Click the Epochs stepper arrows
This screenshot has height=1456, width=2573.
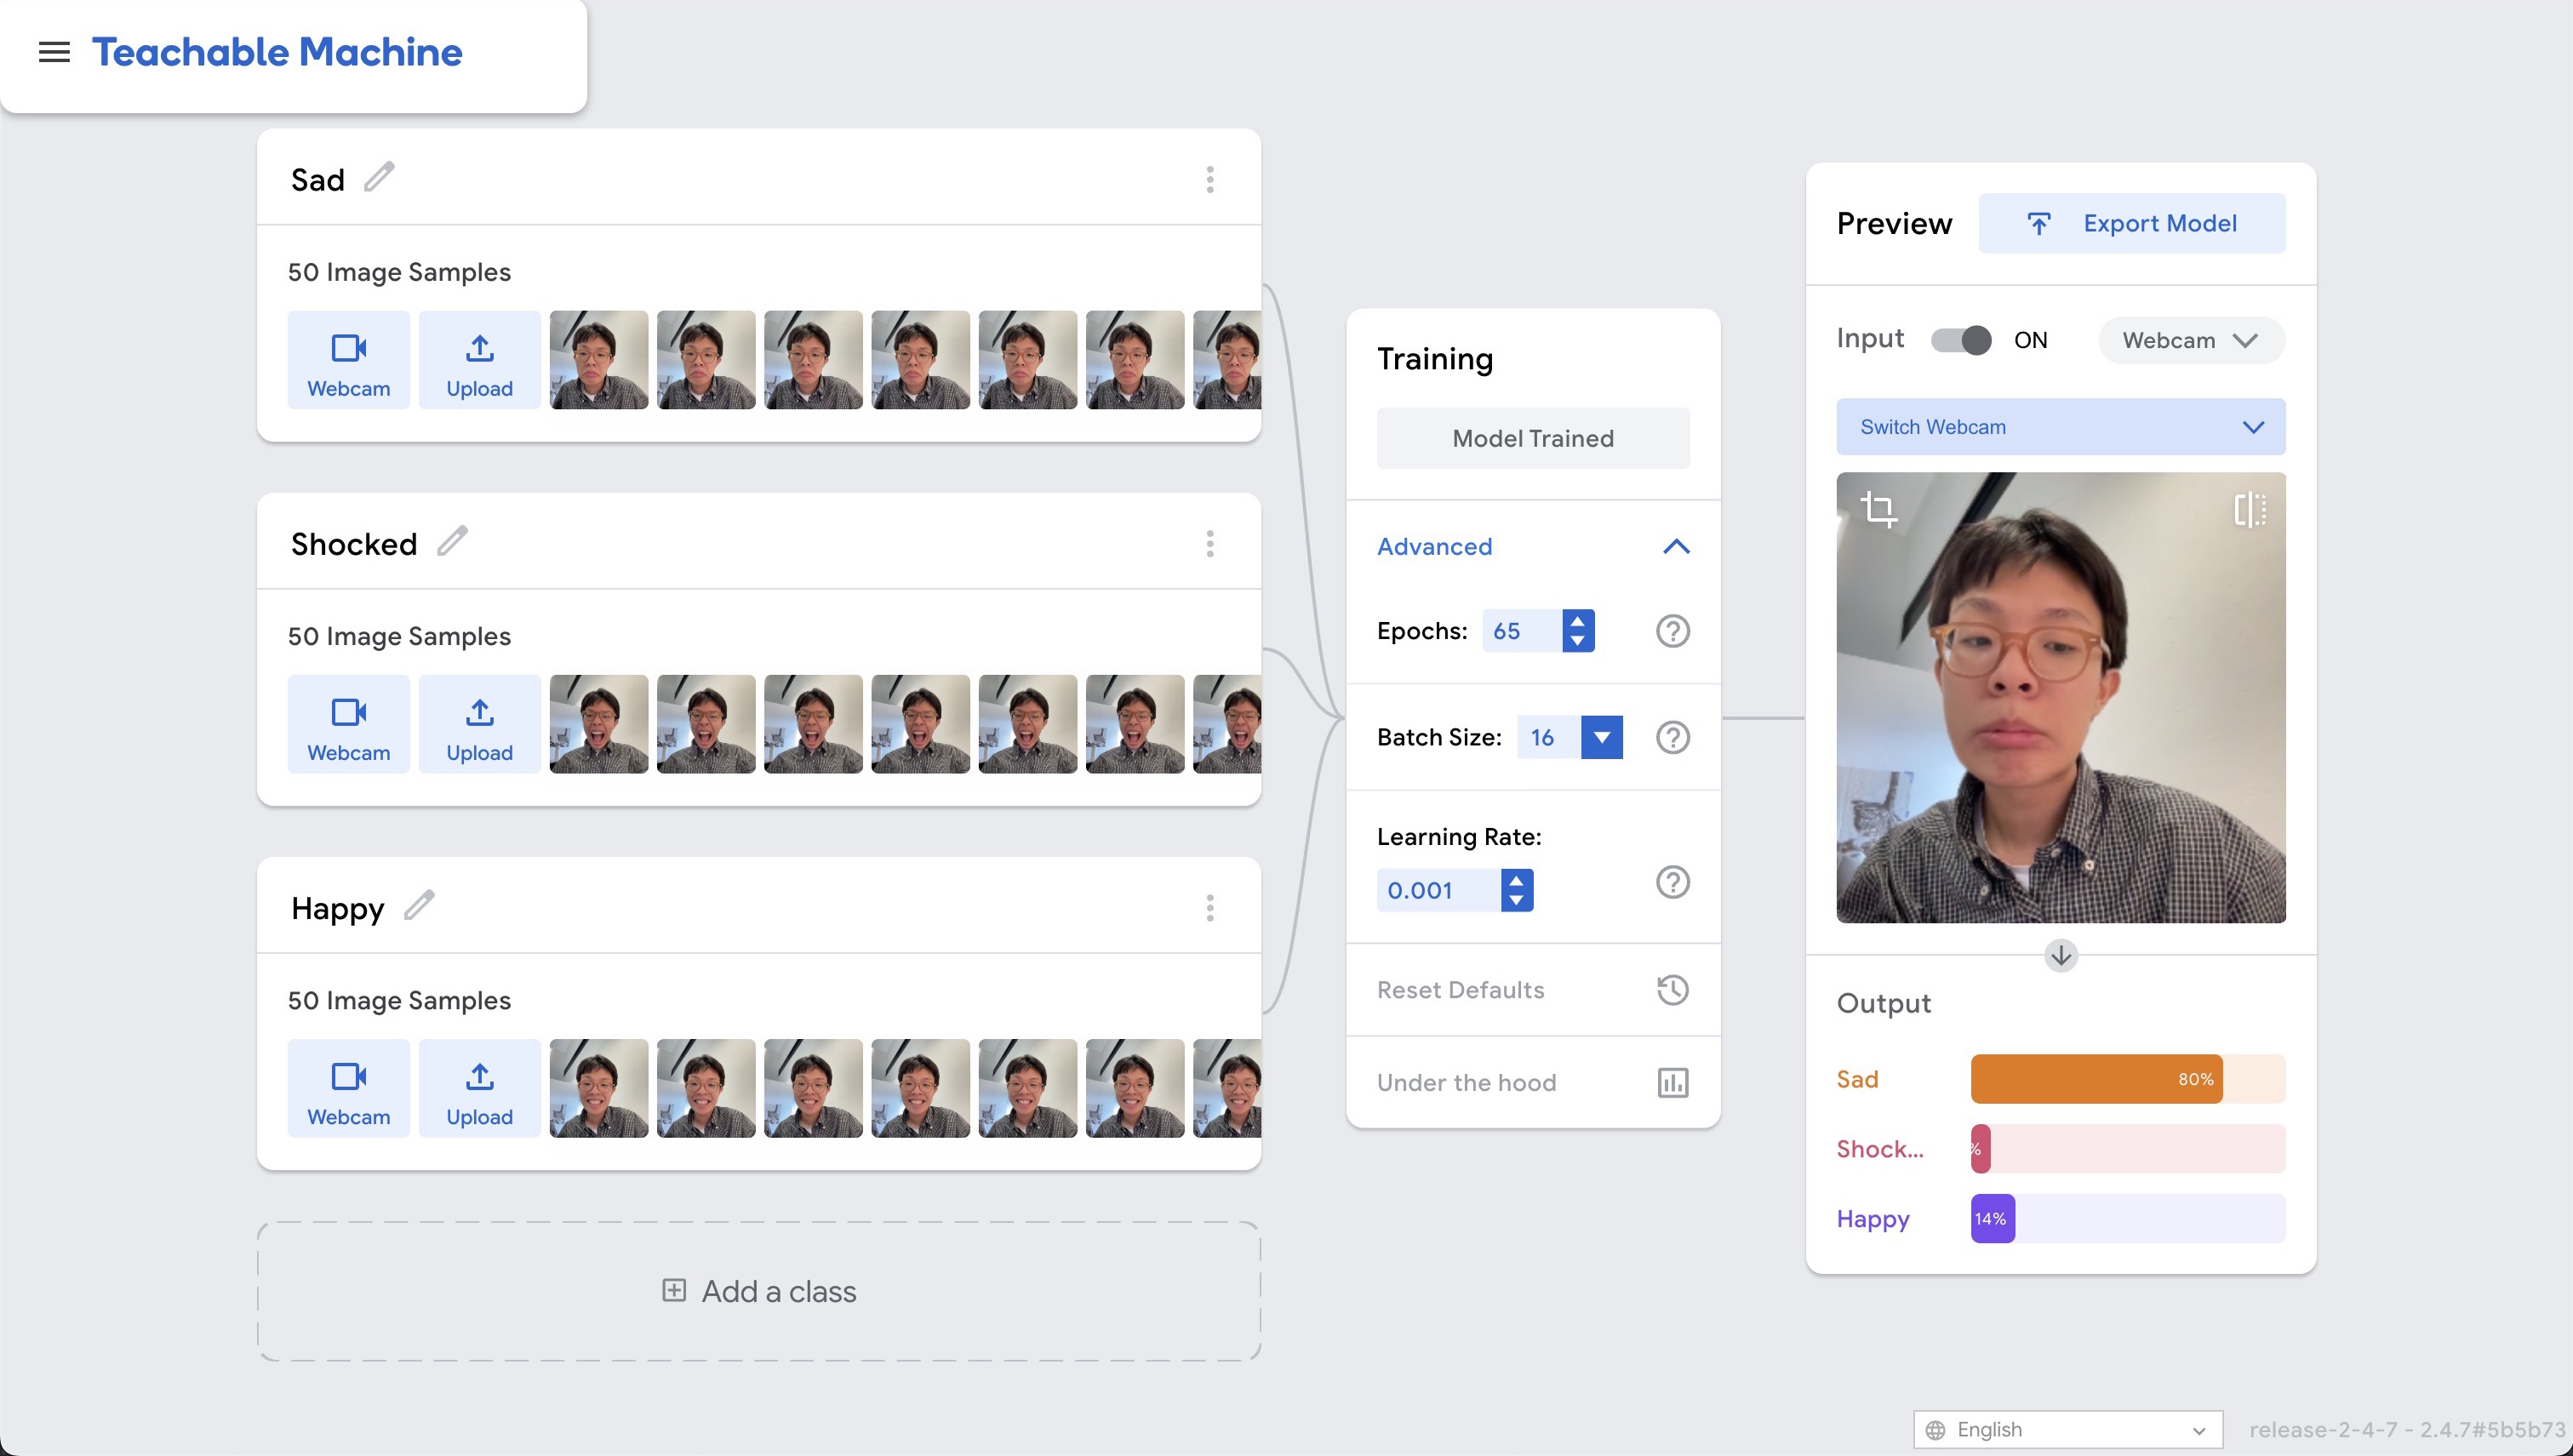coord(1577,631)
